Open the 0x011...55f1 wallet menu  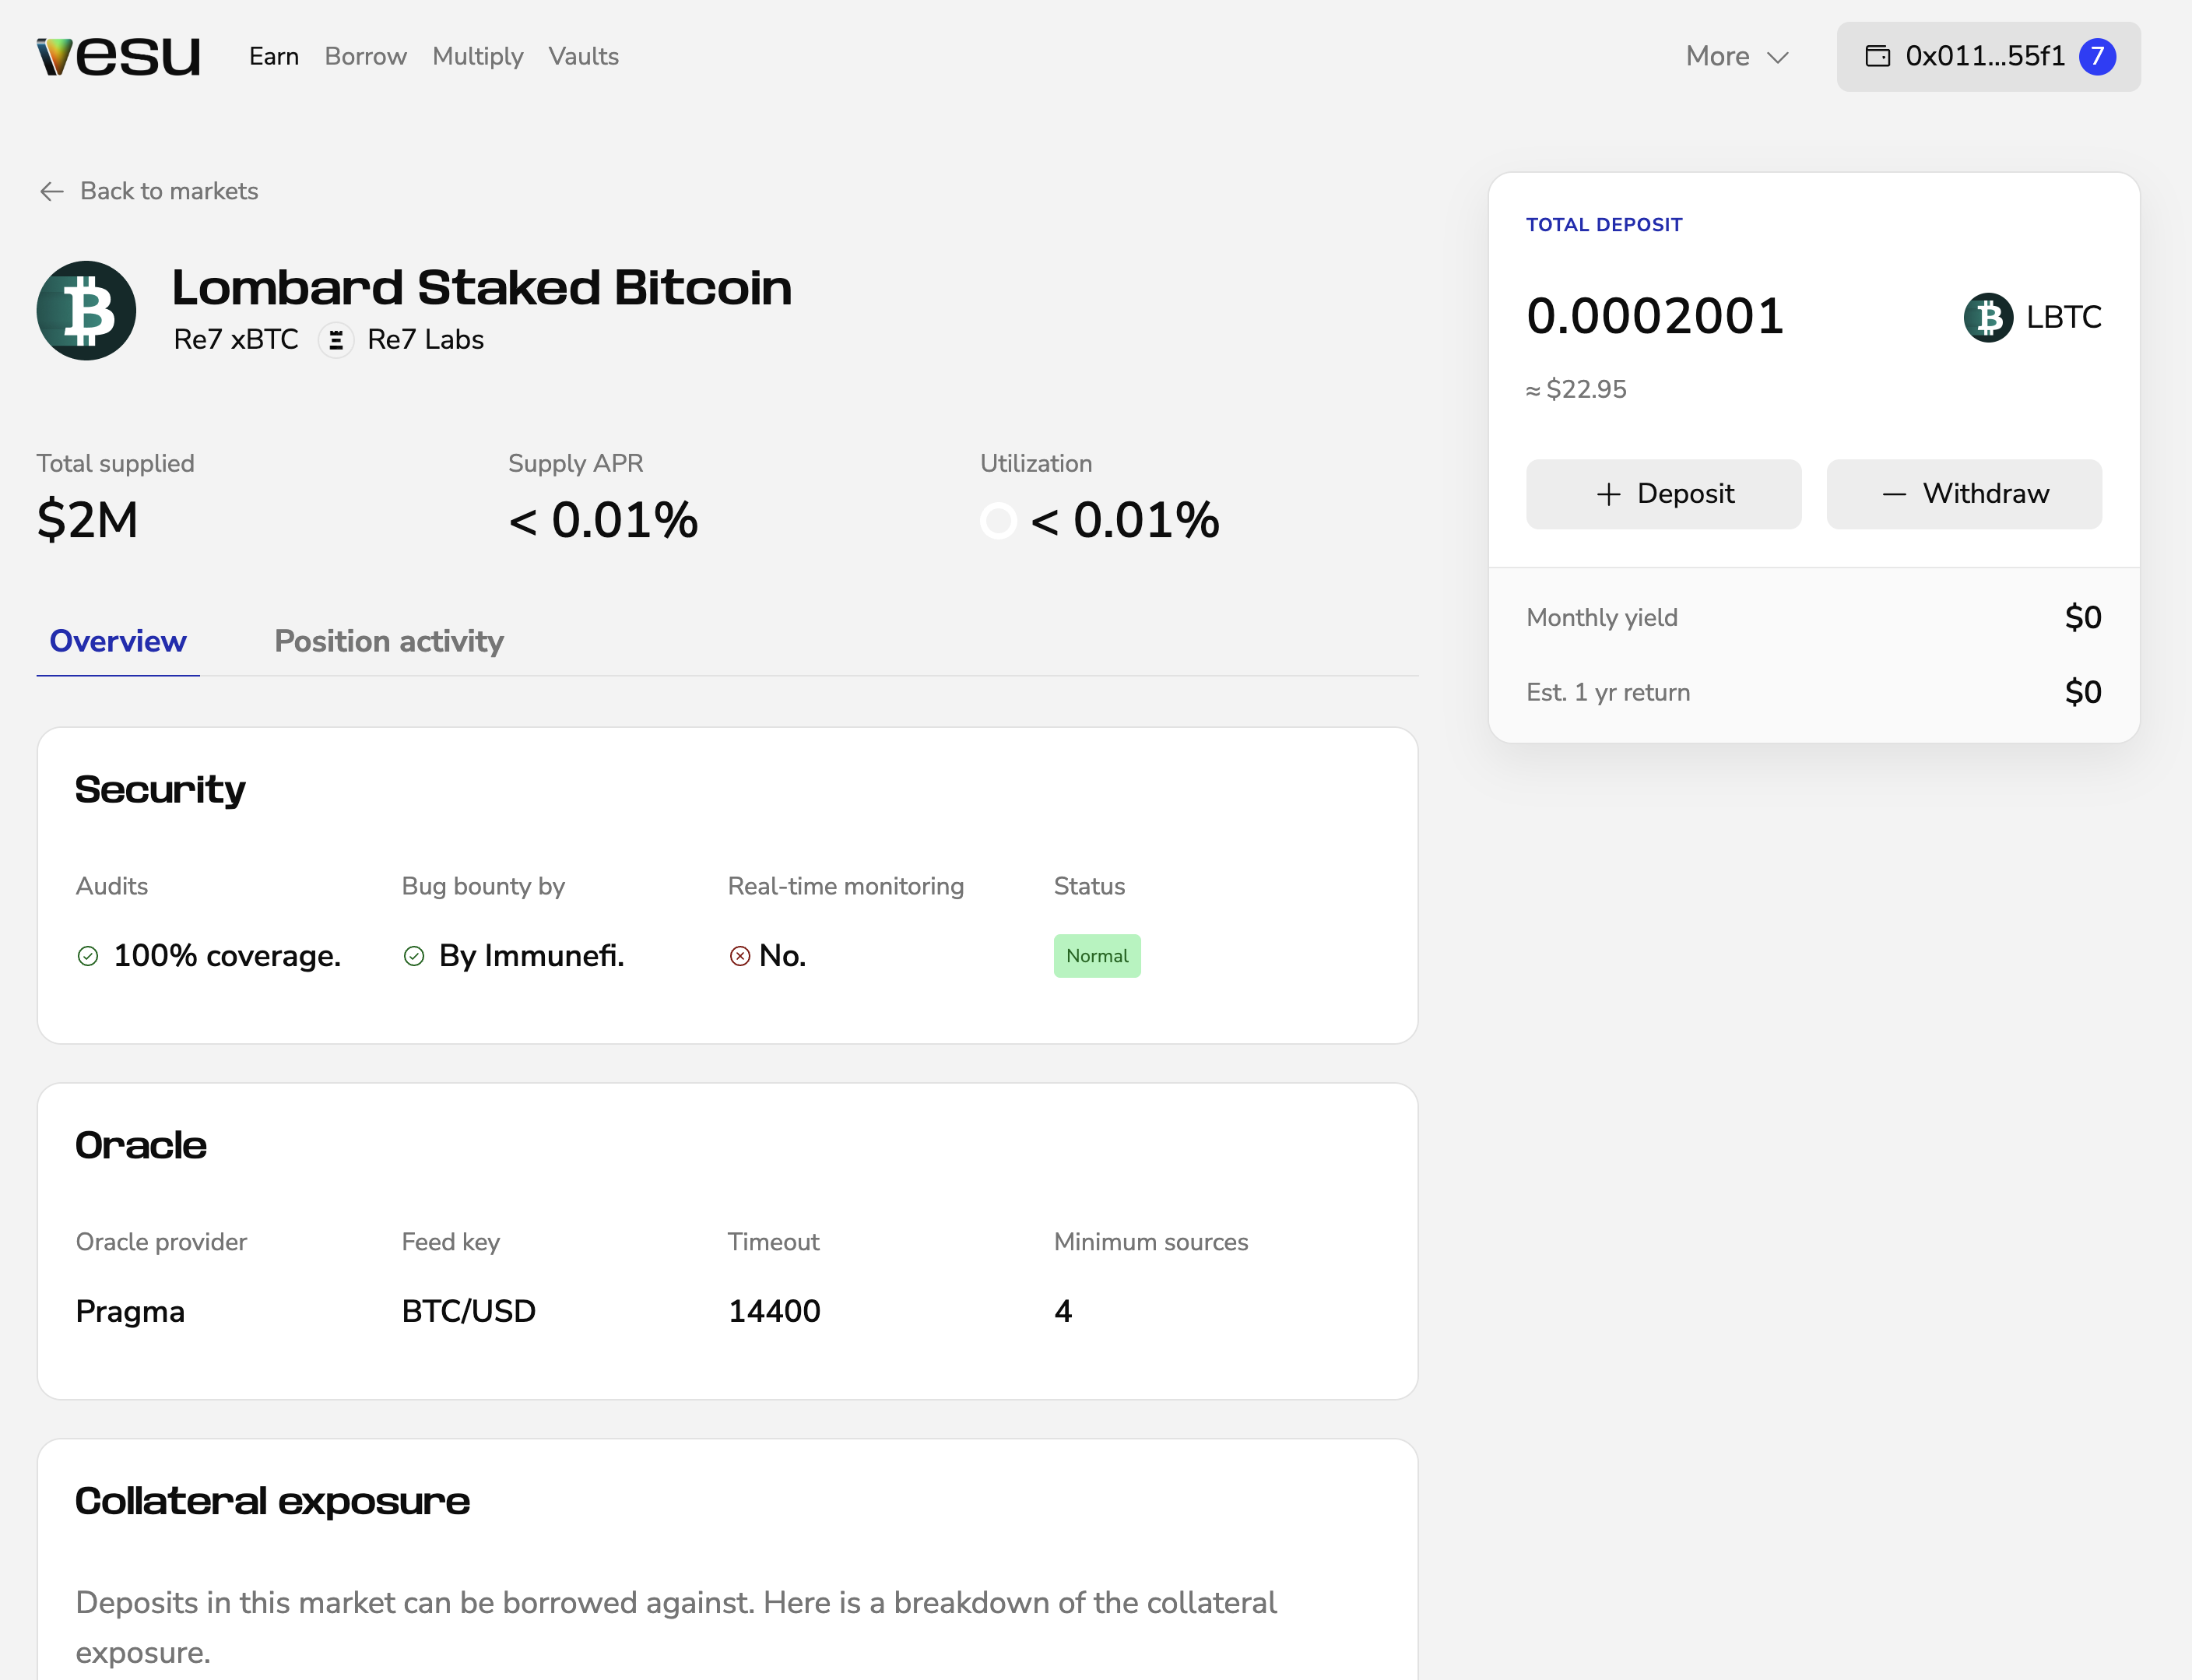(1984, 56)
